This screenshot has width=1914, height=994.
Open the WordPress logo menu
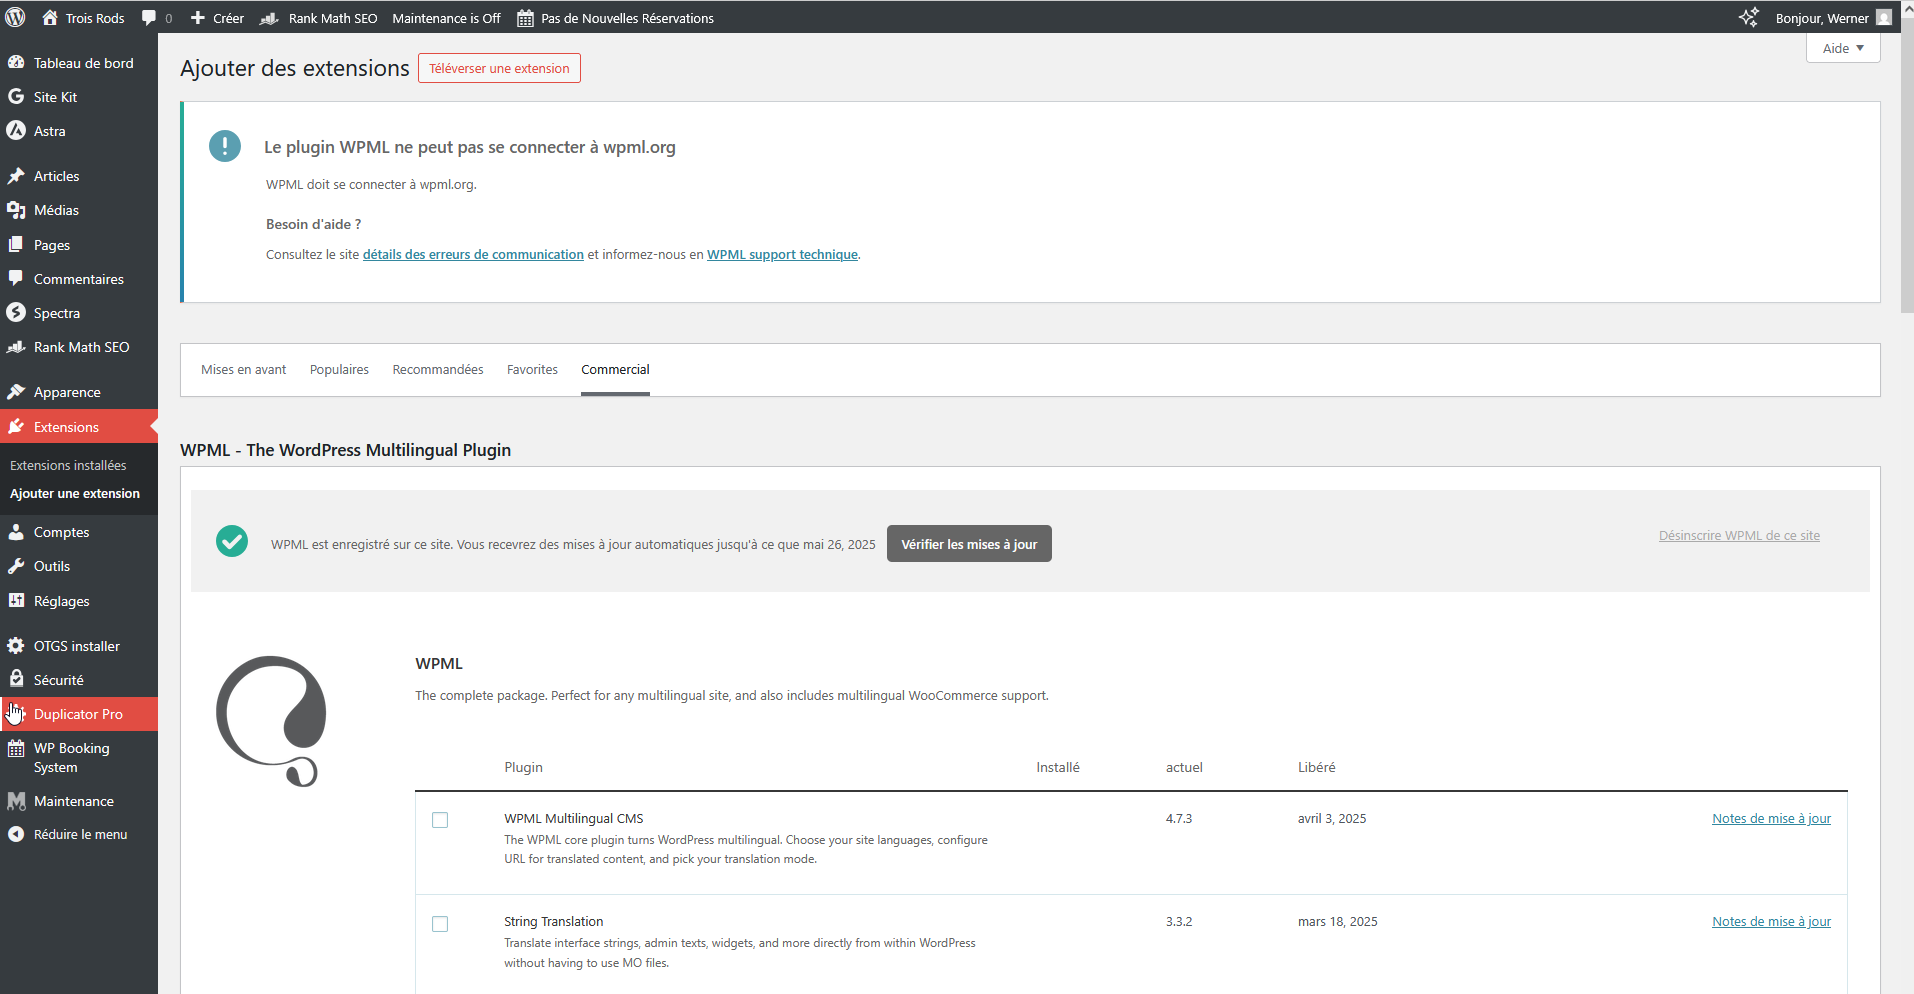click(15, 17)
